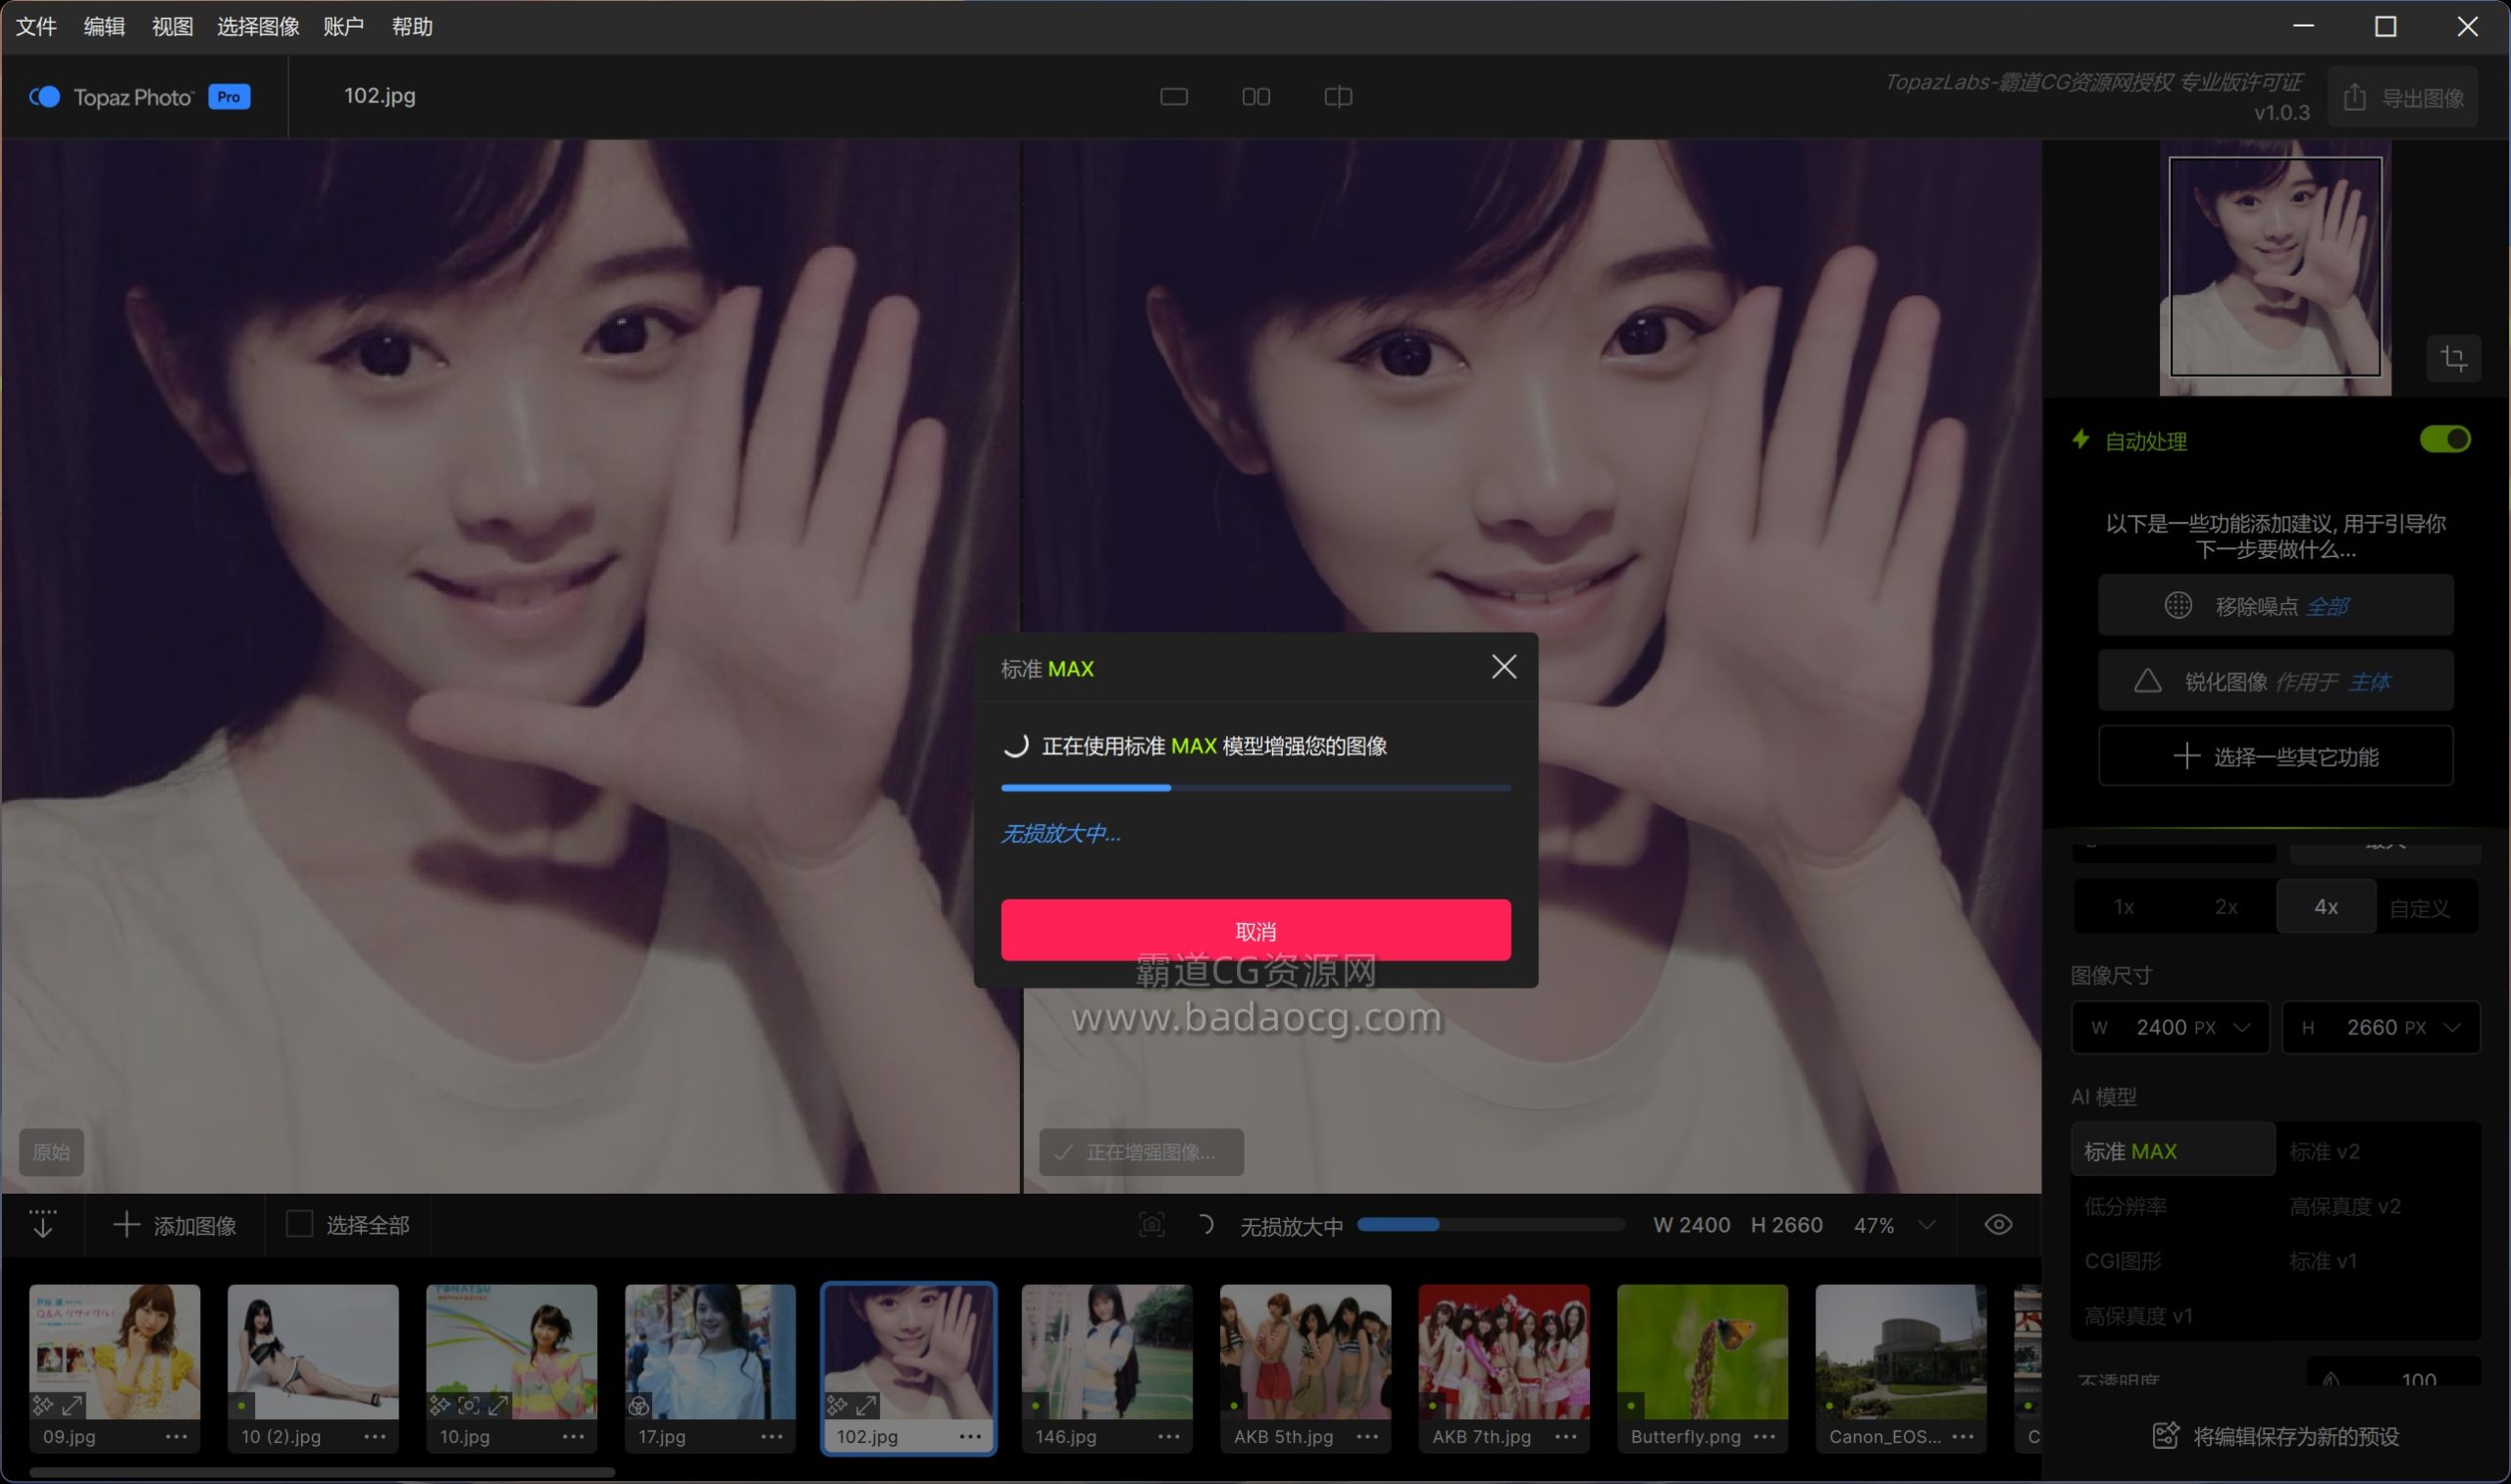Collapse the filmstrip with down-arrow icon
This screenshot has height=1484, width=2511.
tap(43, 1224)
